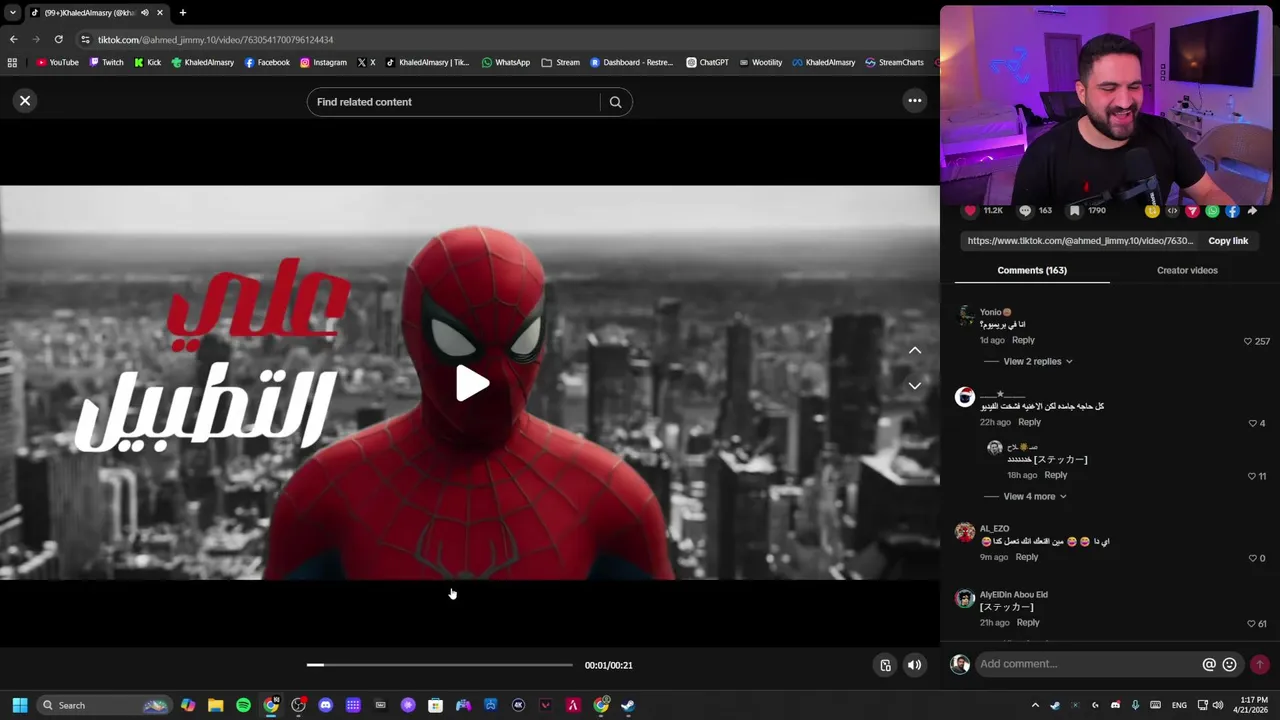The height and width of the screenshot is (720, 1280).
Task: Close the TikTok video viewer
Action: [x=25, y=100]
